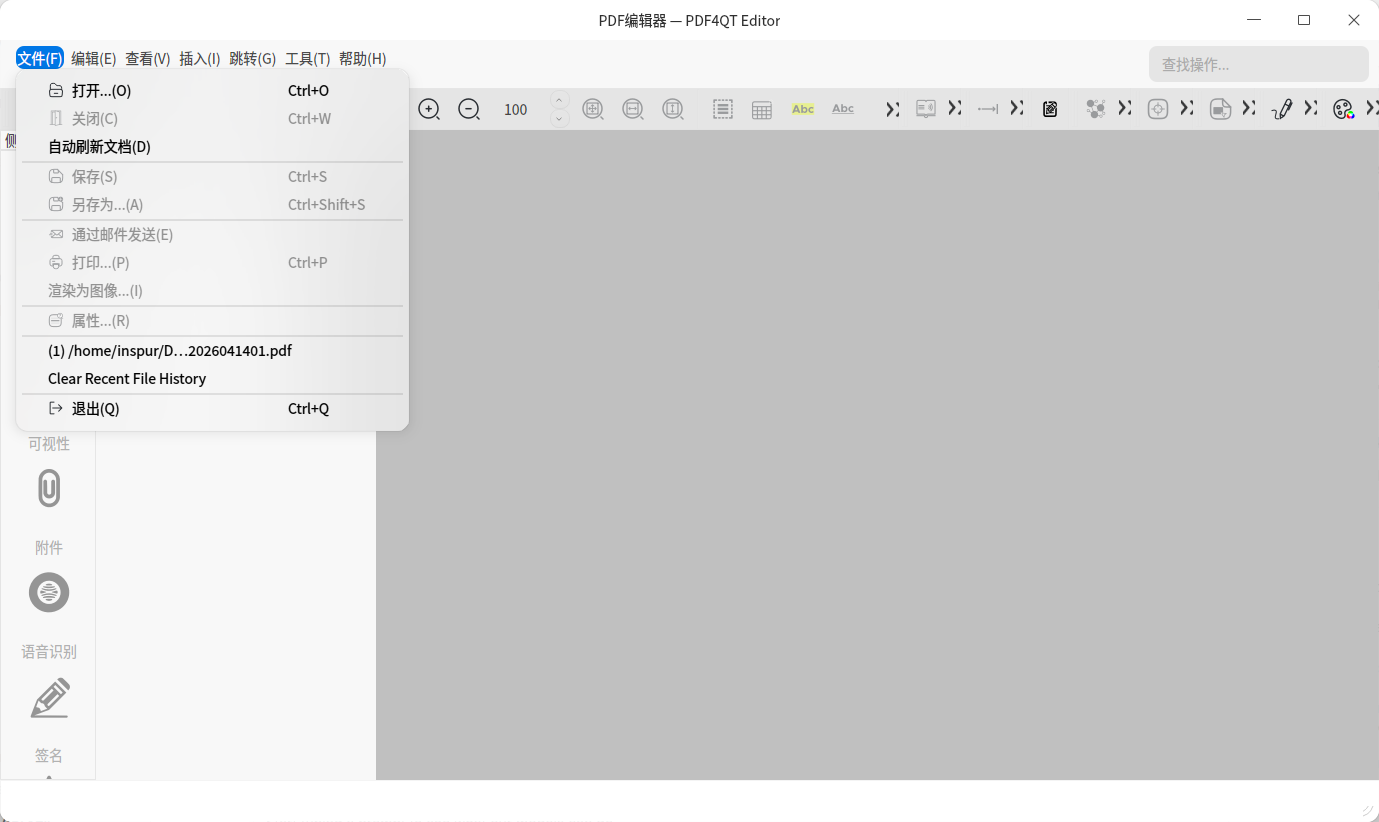Screen dimensions: 1379x822
Task: Click Clear Recent File History
Action: (x=127, y=379)
